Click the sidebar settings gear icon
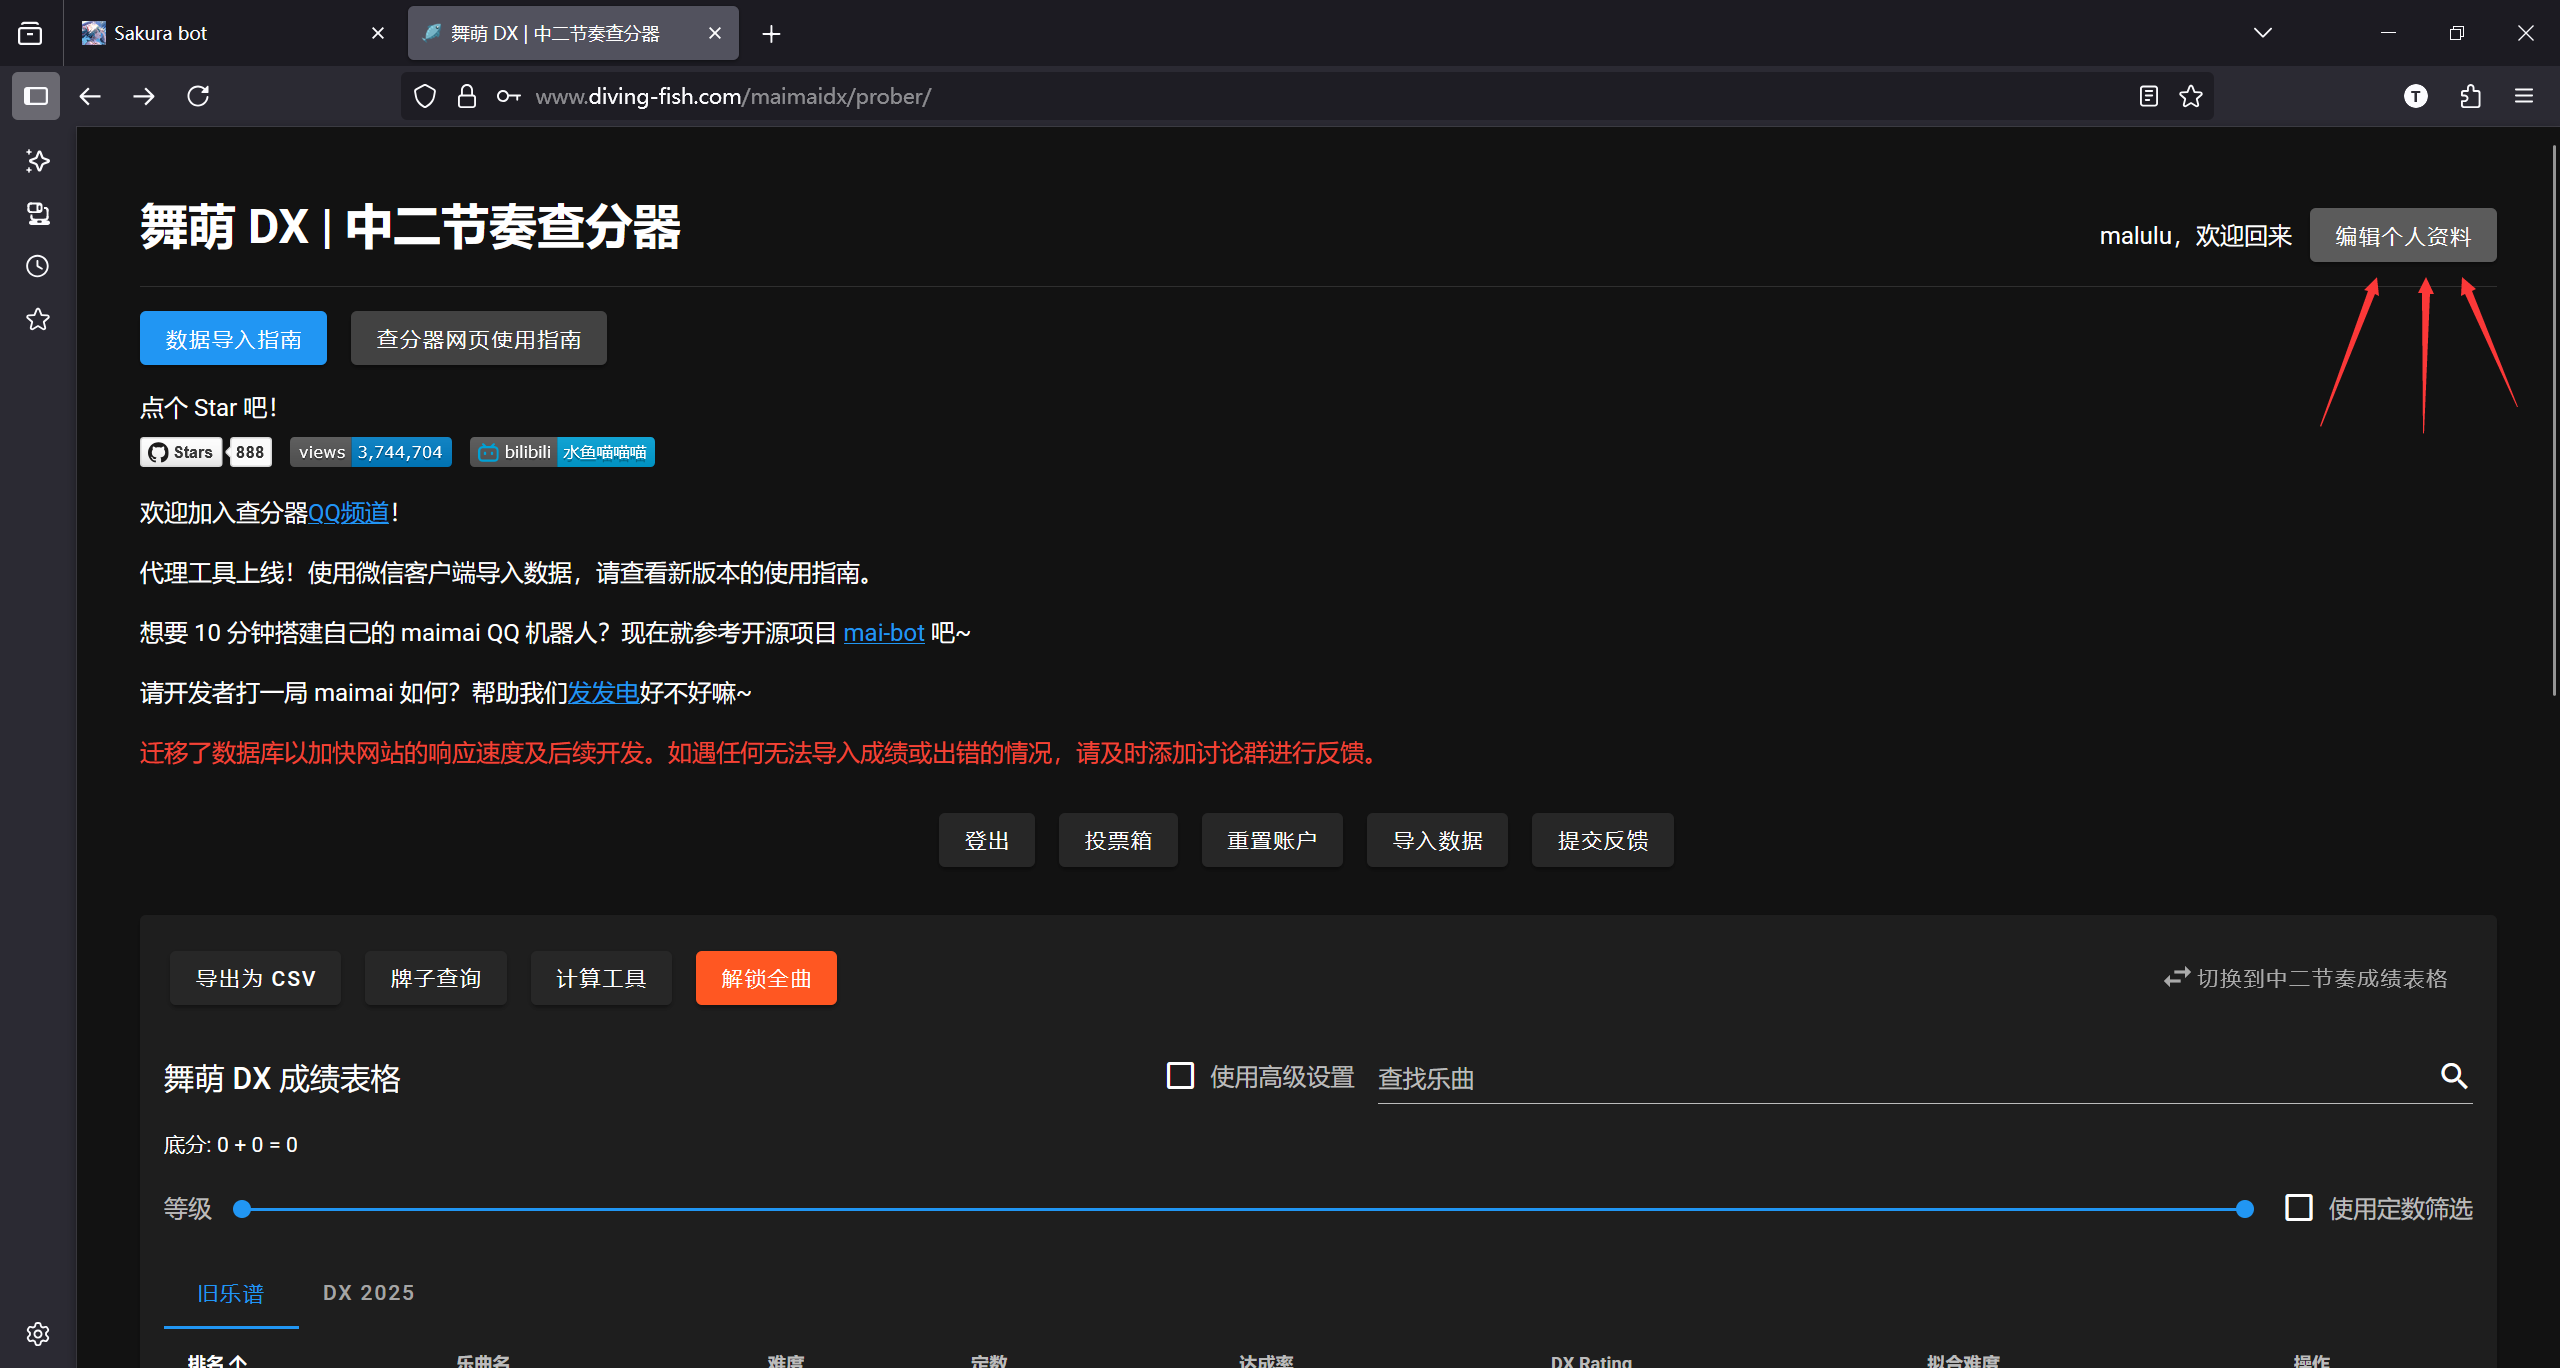 pos(38,1334)
